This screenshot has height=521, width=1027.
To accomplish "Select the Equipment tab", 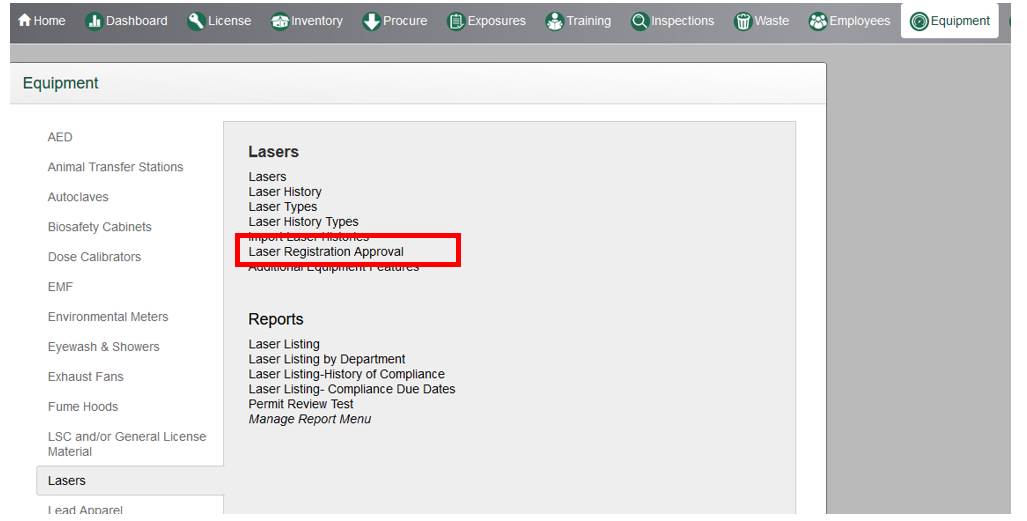I will [949, 21].
